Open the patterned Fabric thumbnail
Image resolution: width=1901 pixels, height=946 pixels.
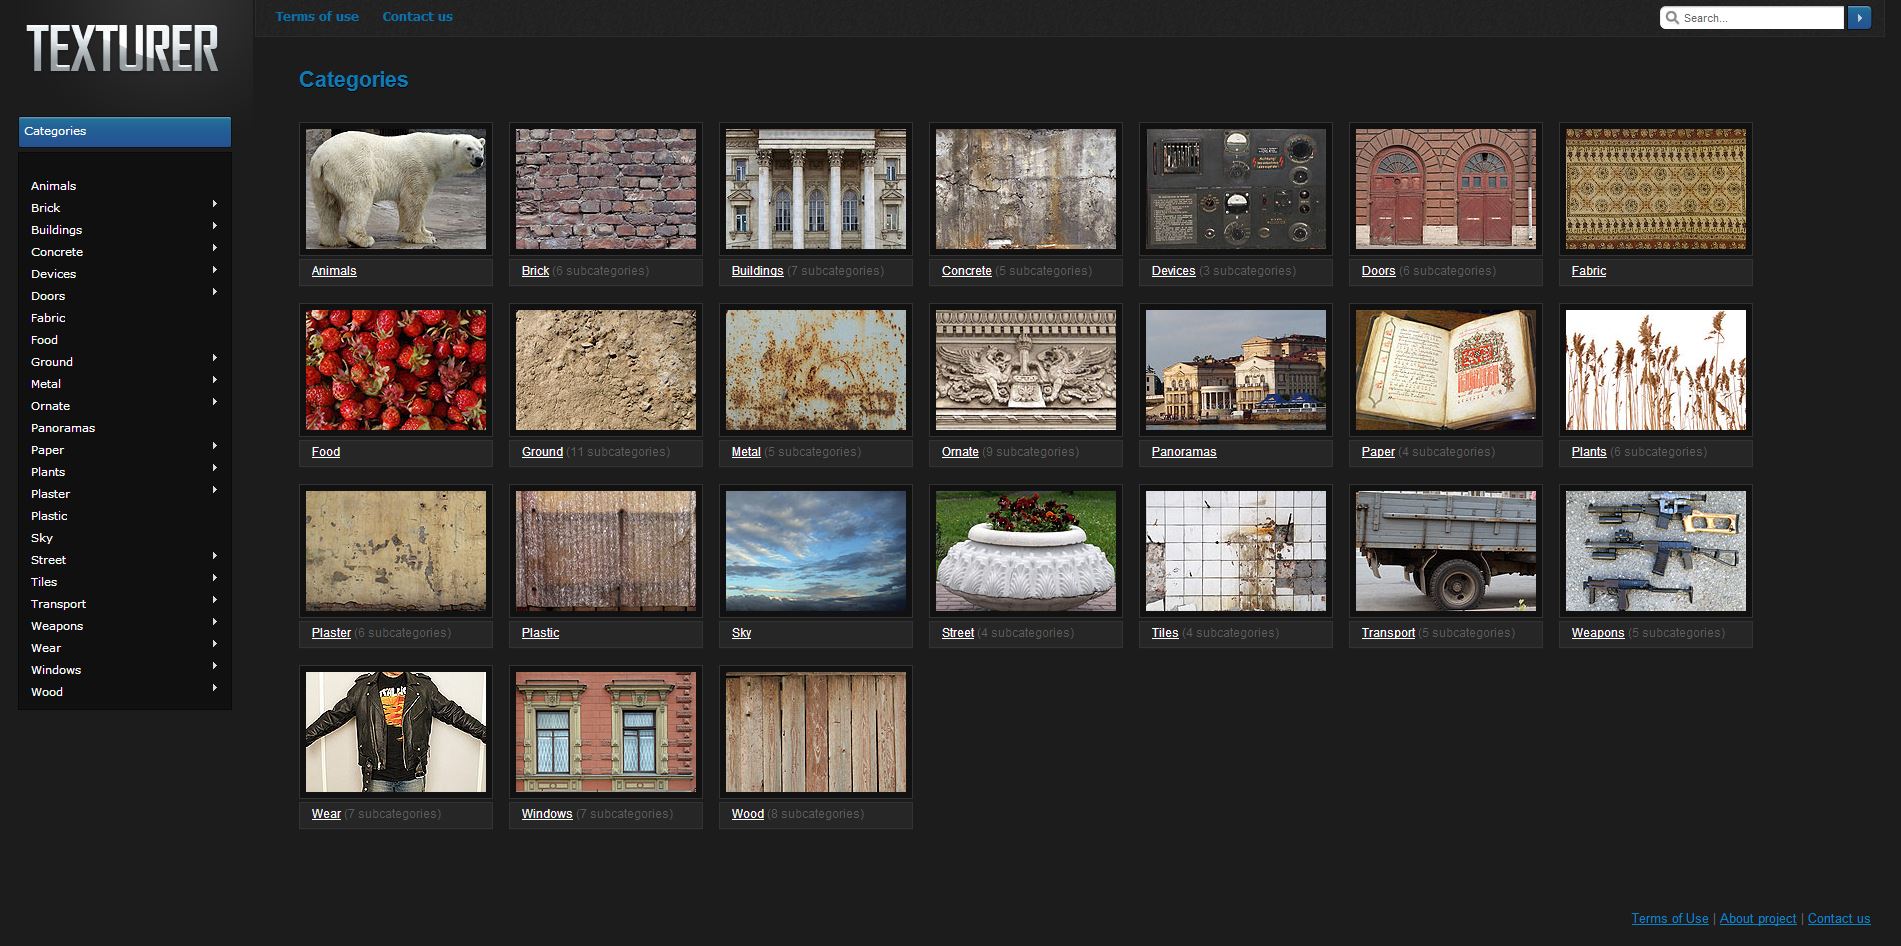(1656, 189)
